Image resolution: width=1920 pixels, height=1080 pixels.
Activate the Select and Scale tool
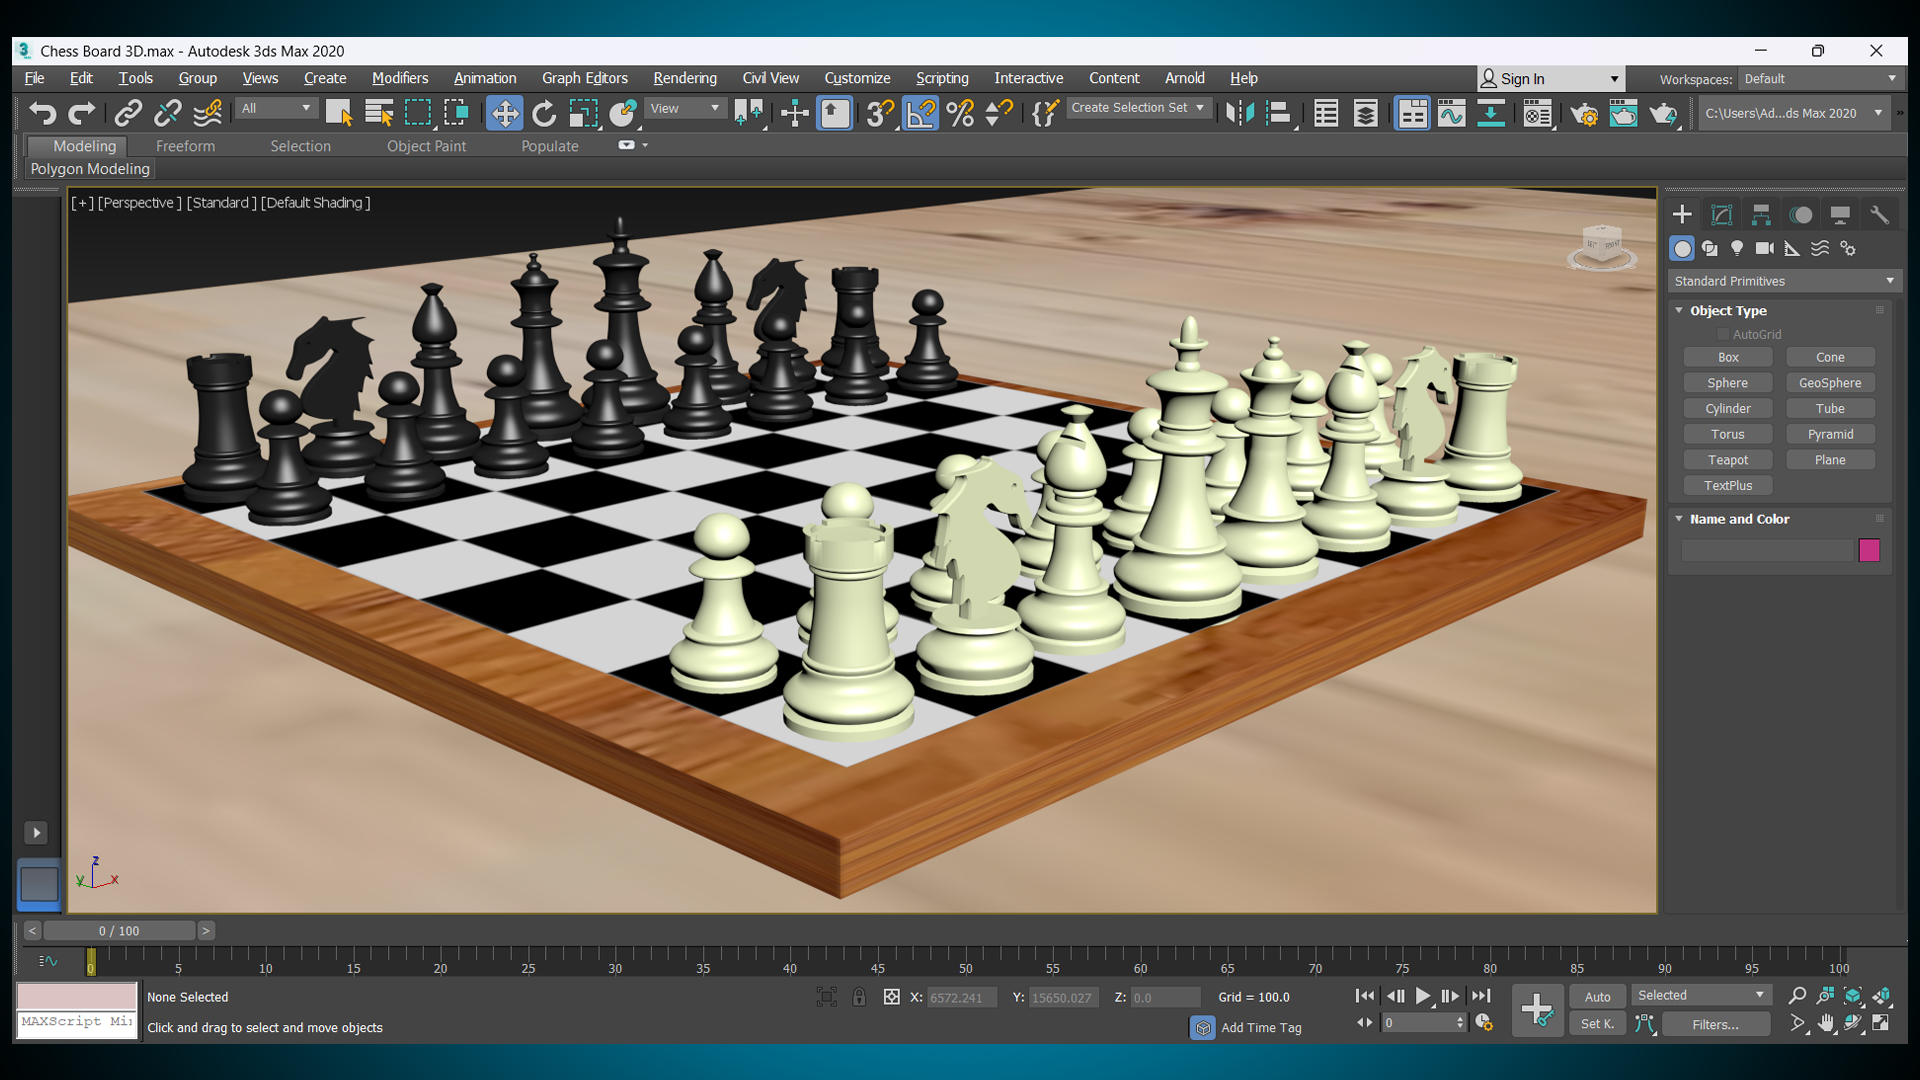583,113
